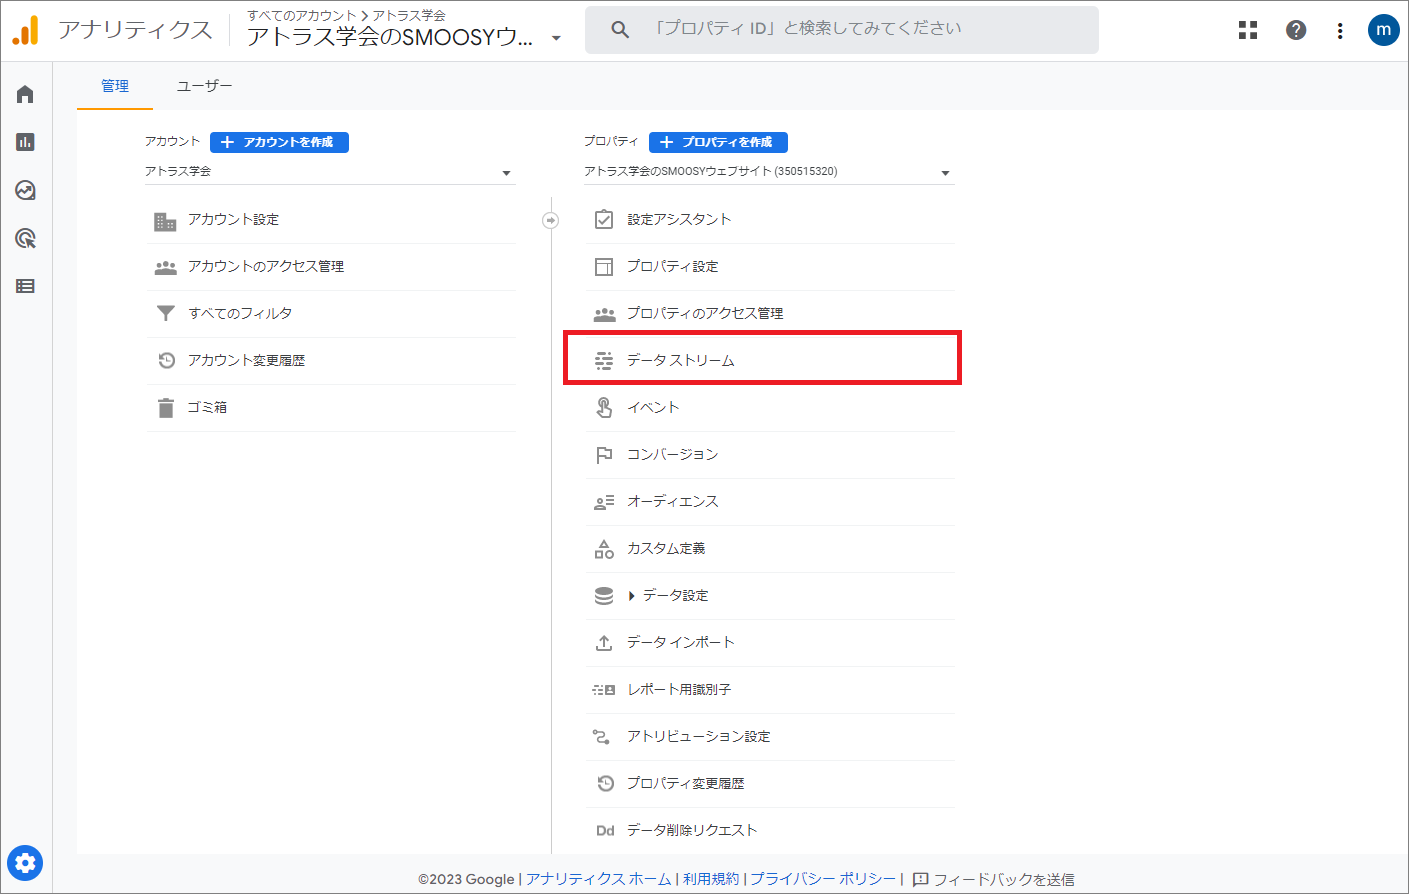Click the プロパティを作成 button

click(x=718, y=142)
